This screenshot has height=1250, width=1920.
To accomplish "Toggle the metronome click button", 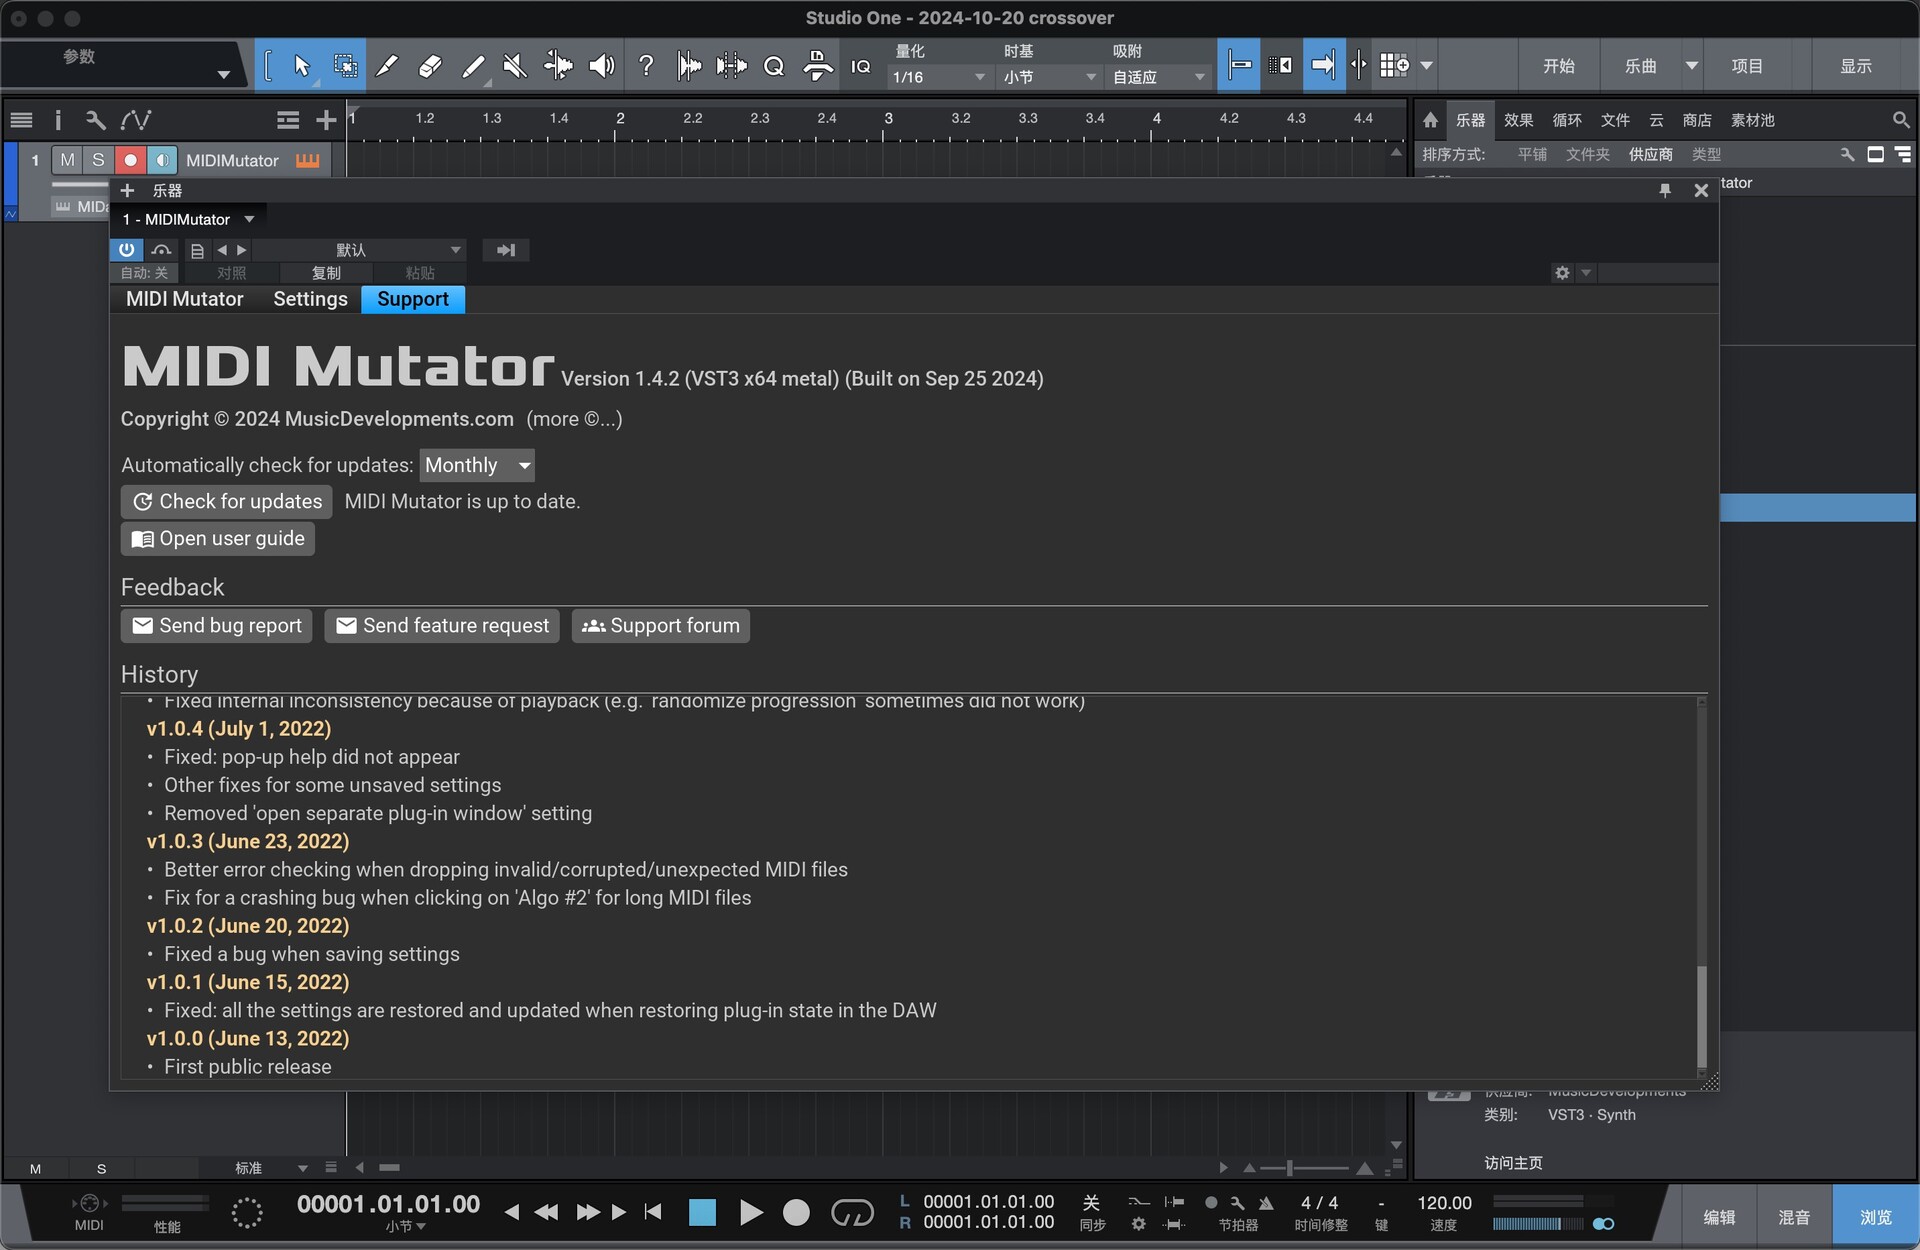I will (x=1266, y=1203).
